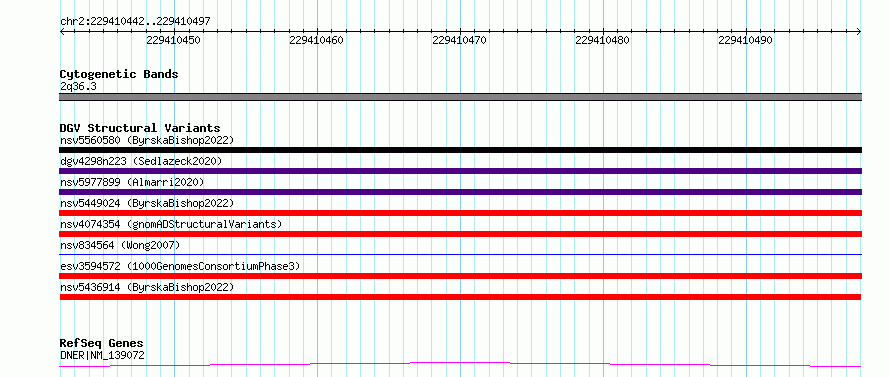Viewport: 890px width, 377px height.
Task: Click the black nsv5560580 variant bar
Action: click(x=460, y=150)
